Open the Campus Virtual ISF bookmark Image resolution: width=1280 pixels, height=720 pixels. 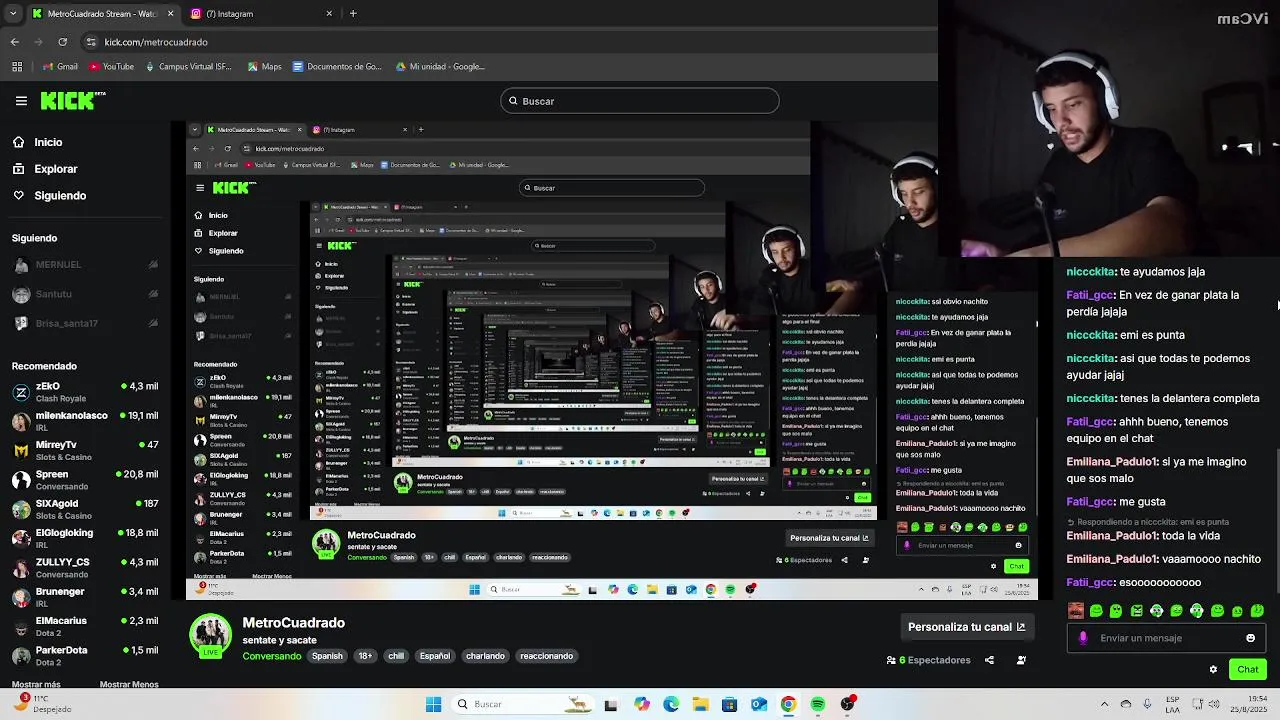(189, 67)
